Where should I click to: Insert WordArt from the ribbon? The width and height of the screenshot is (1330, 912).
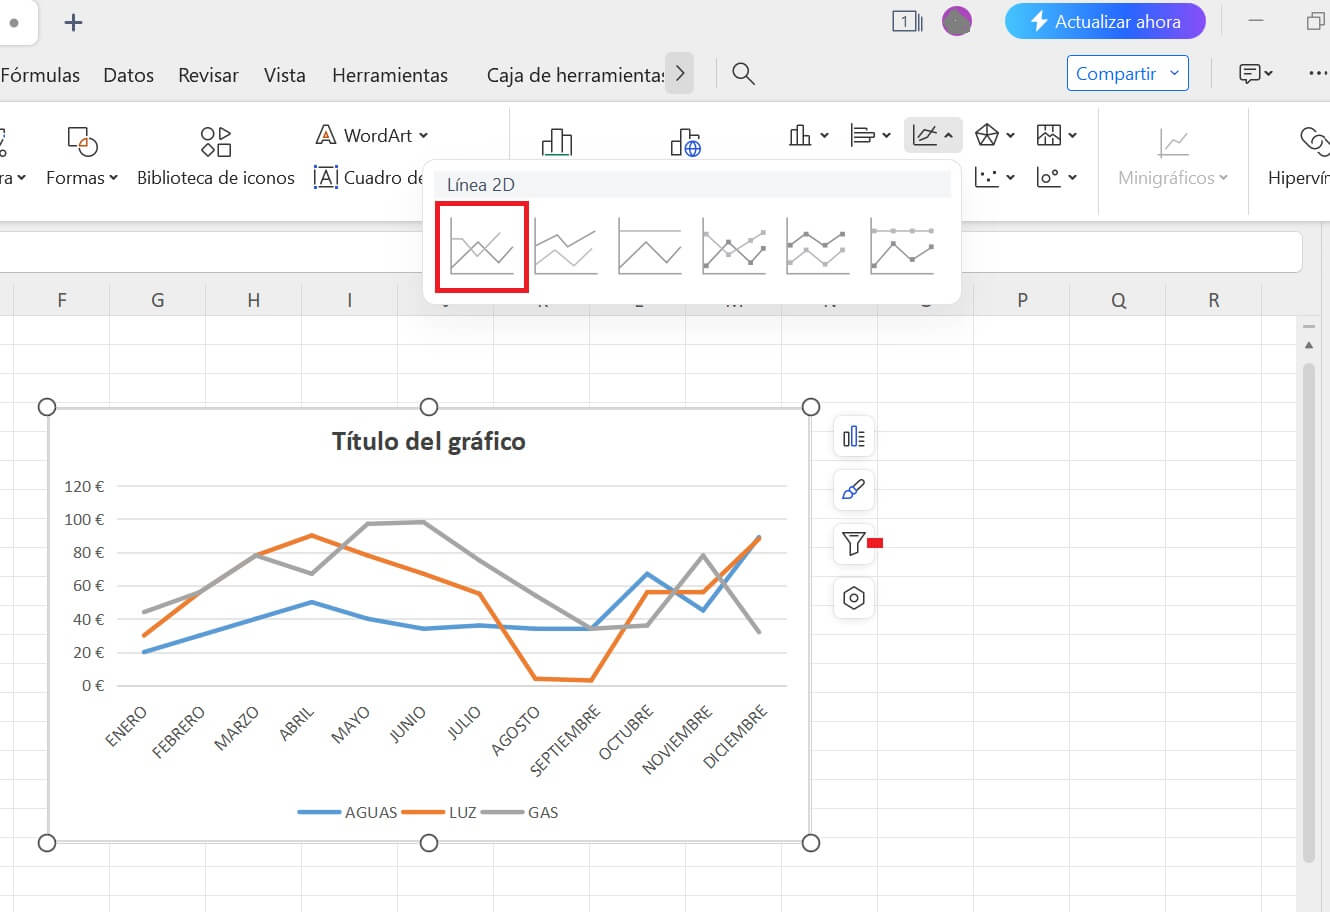pos(371,134)
